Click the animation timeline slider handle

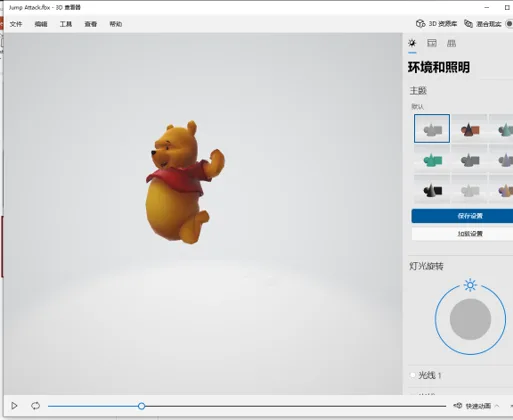[x=141, y=406]
